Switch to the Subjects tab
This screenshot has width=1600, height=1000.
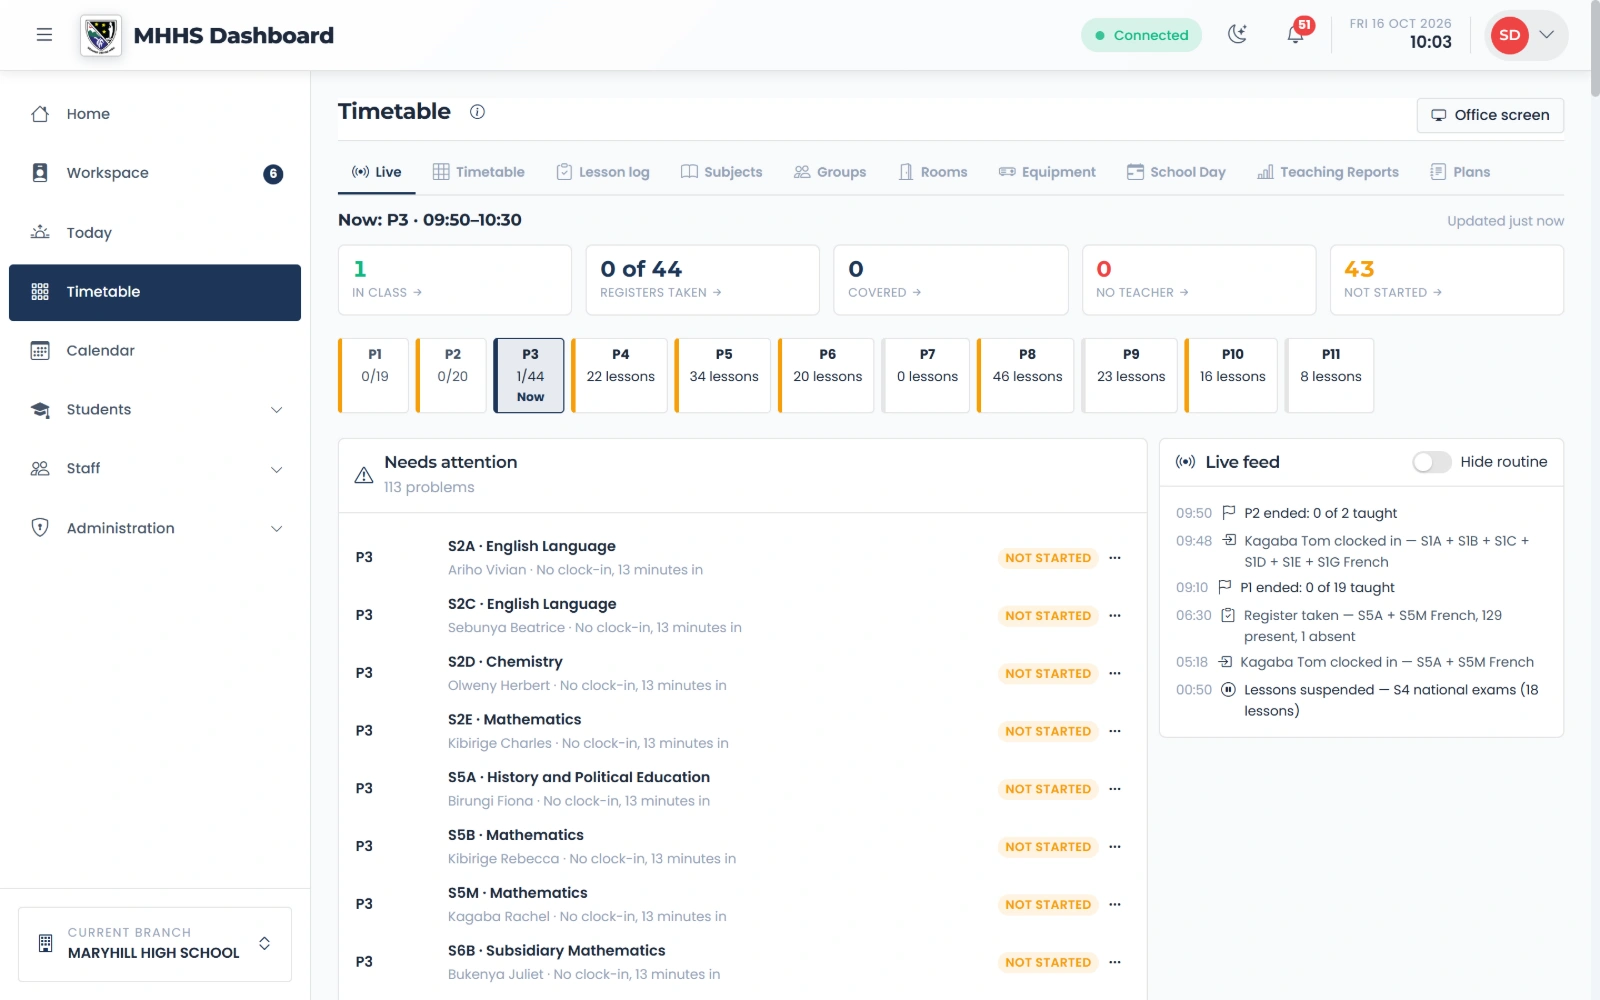point(721,172)
